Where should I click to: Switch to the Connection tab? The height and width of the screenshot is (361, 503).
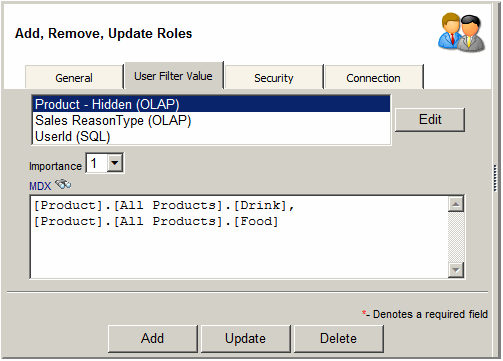point(373,77)
